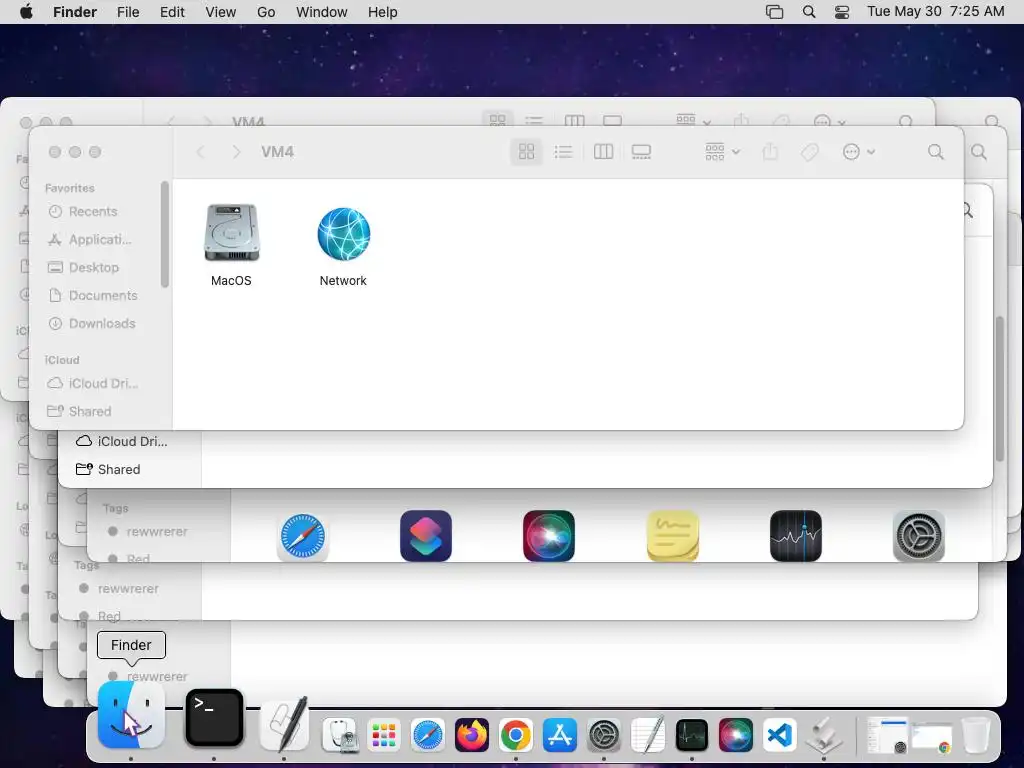The height and width of the screenshot is (768, 1024).
Task: Open Visual Studio Code from the Dock
Action: tap(779, 735)
